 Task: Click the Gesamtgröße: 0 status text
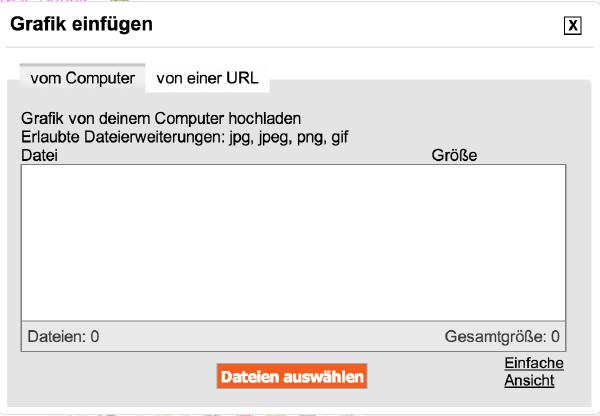click(x=502, y=337)
